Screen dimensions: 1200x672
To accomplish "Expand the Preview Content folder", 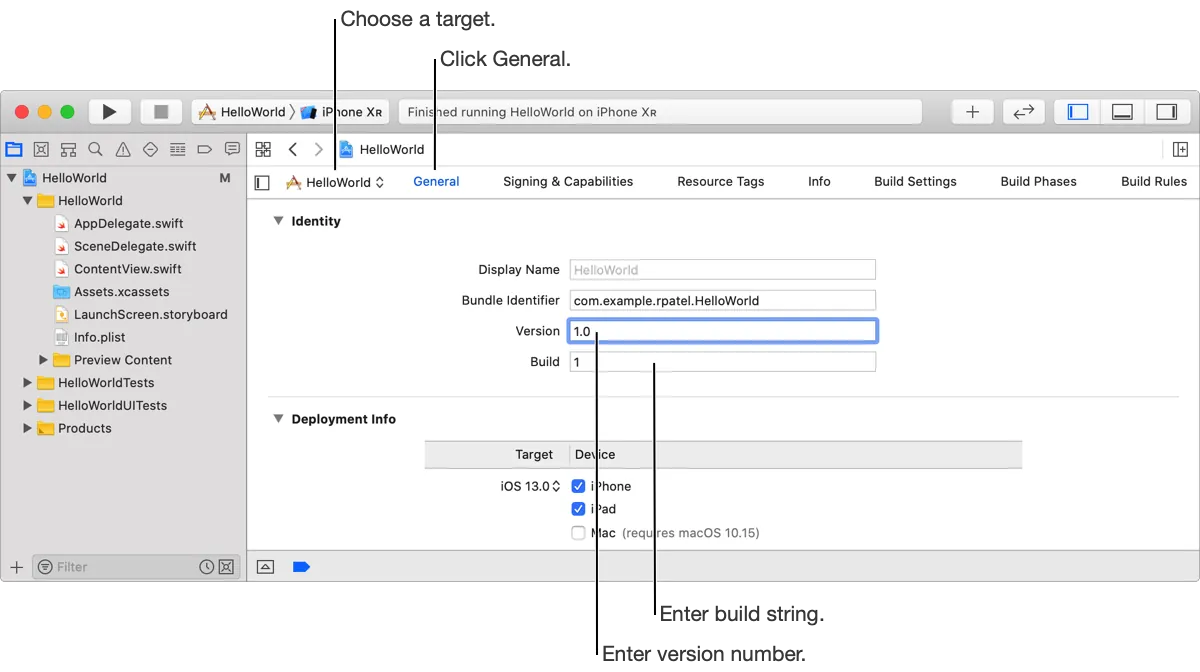I will pos(43,360).
